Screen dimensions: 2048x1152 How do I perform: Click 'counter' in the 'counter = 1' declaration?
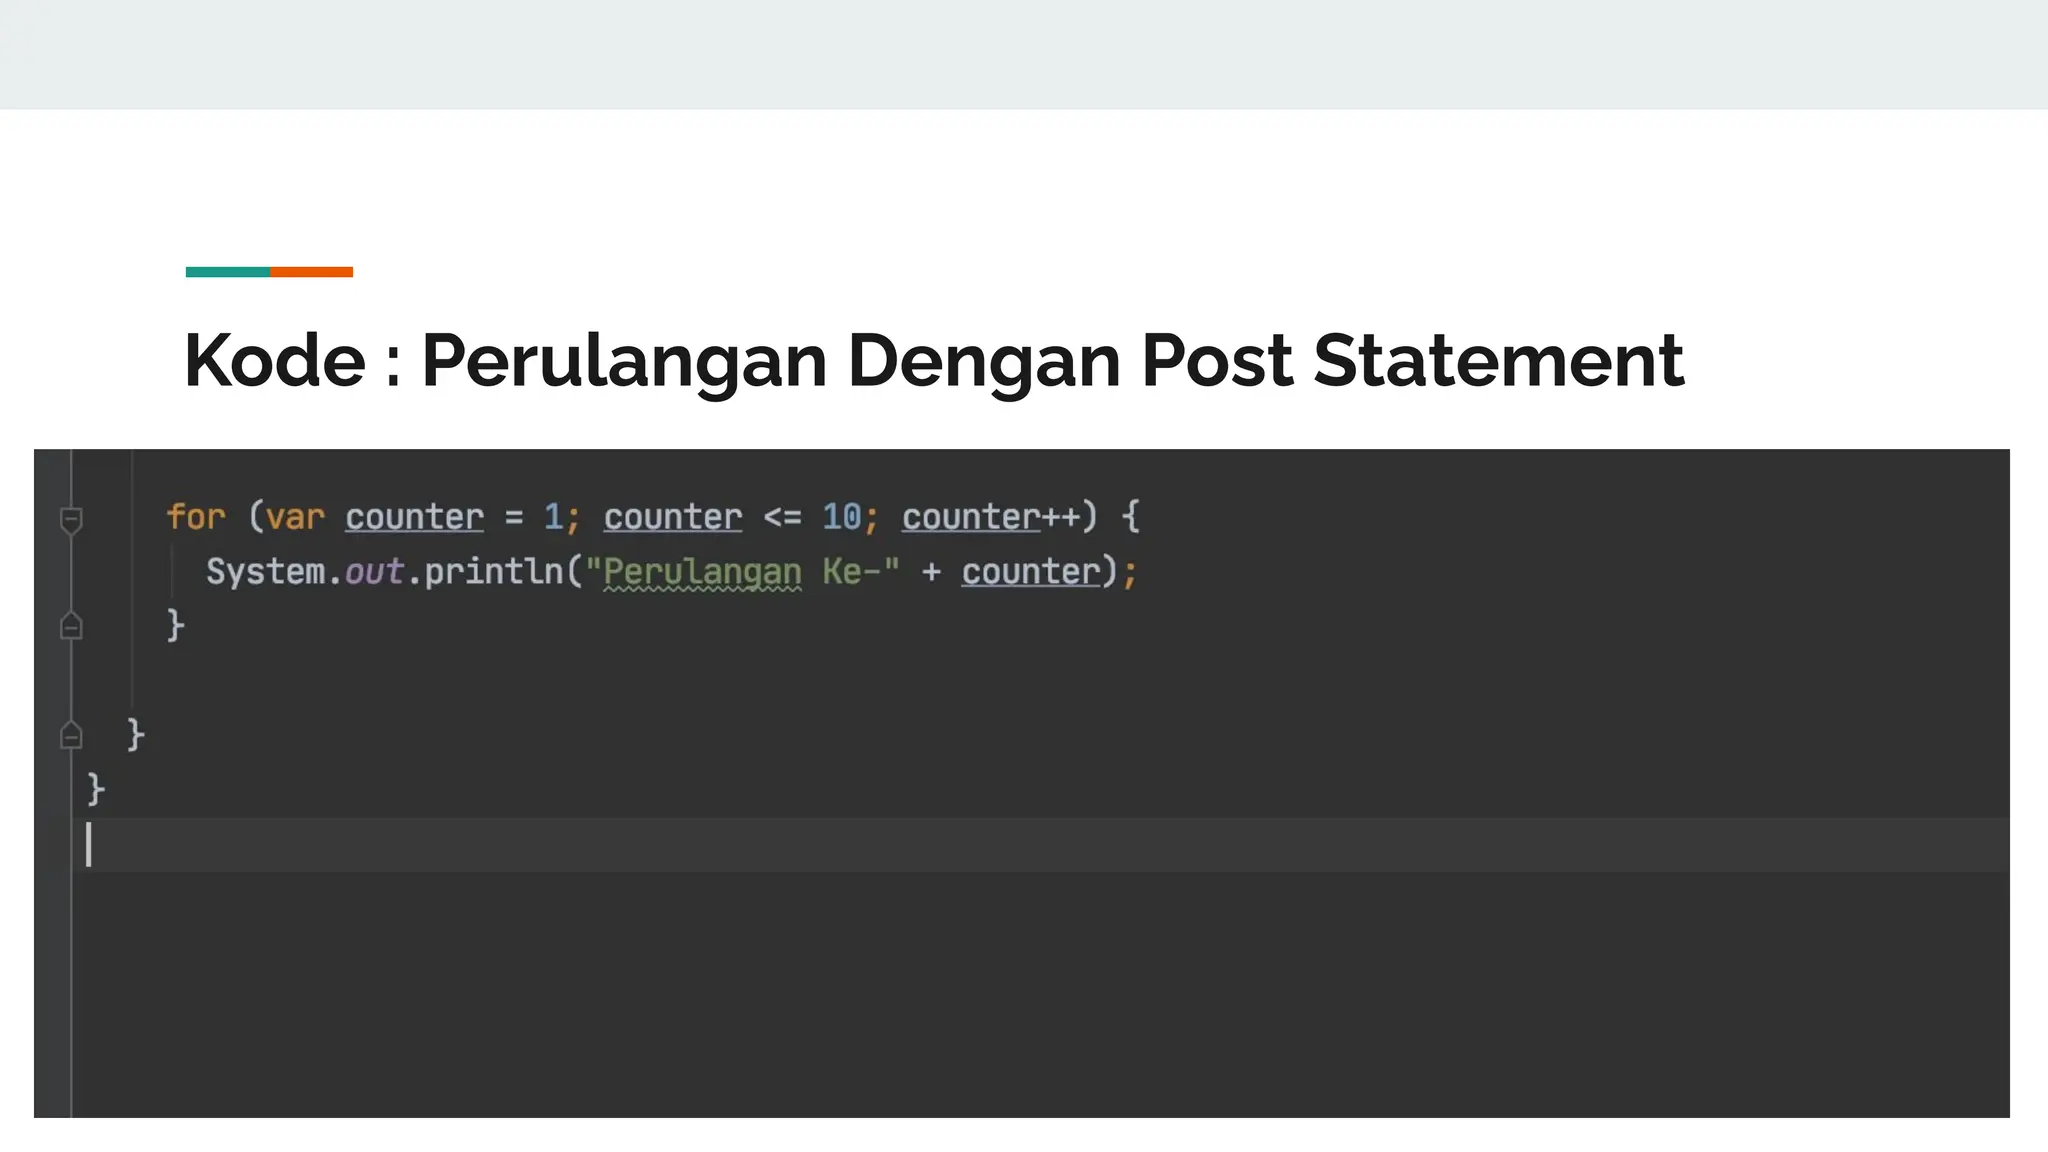coord(414,517)
